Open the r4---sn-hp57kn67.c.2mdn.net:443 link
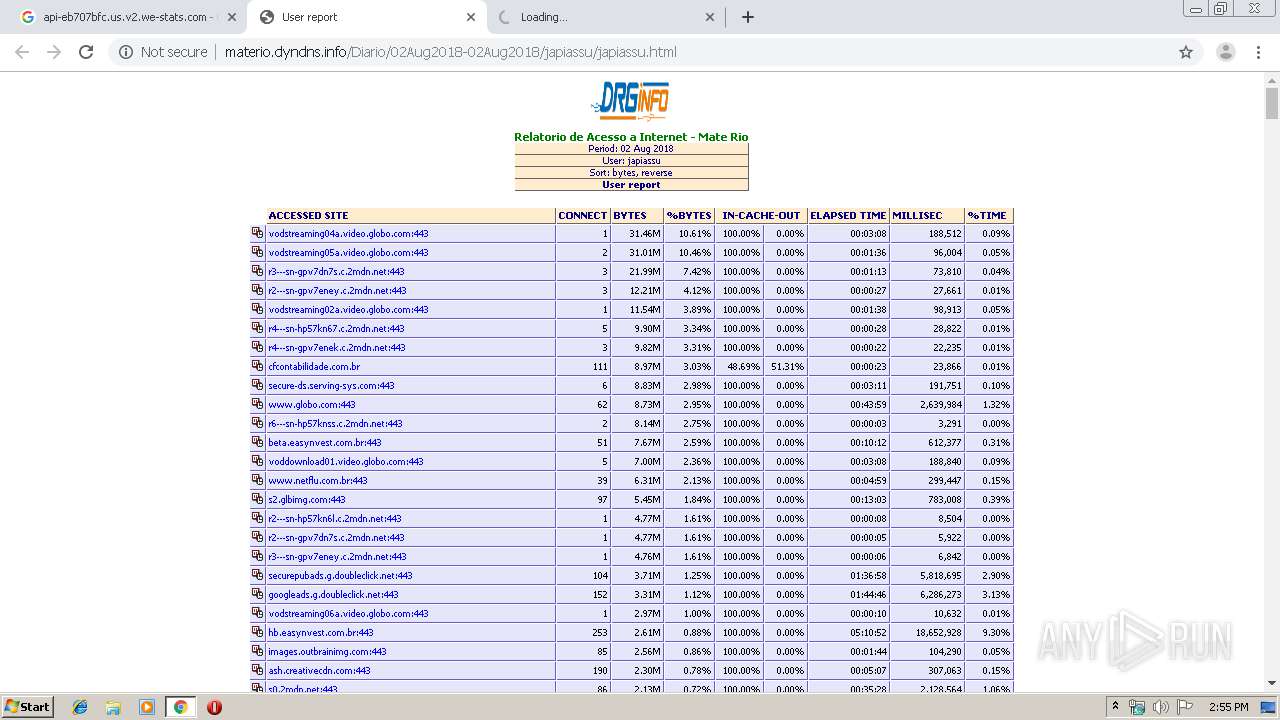Viewport: 1280px width, 720px height. [x=336, y=328]
